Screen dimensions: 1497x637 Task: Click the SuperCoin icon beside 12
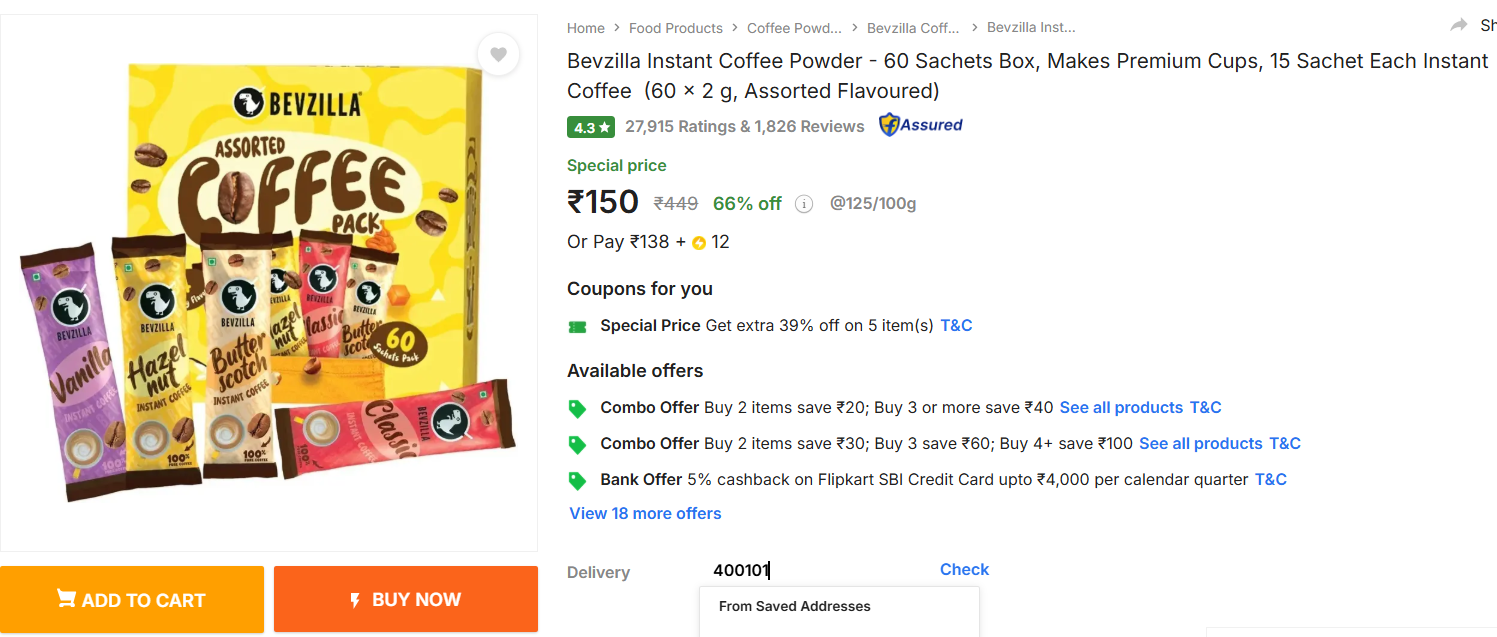(699, 243)
